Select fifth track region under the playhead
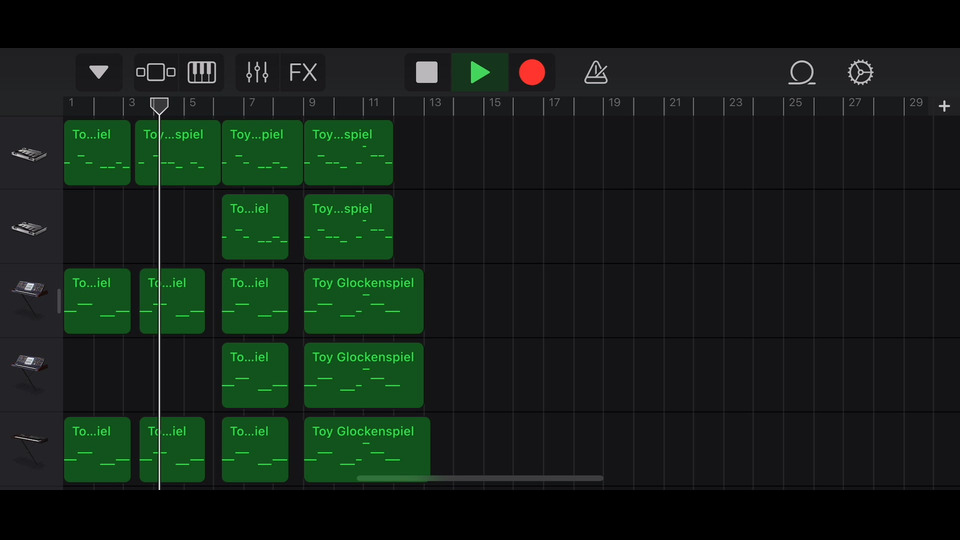The height and width of the screenshot is (540, 960). 172,449
